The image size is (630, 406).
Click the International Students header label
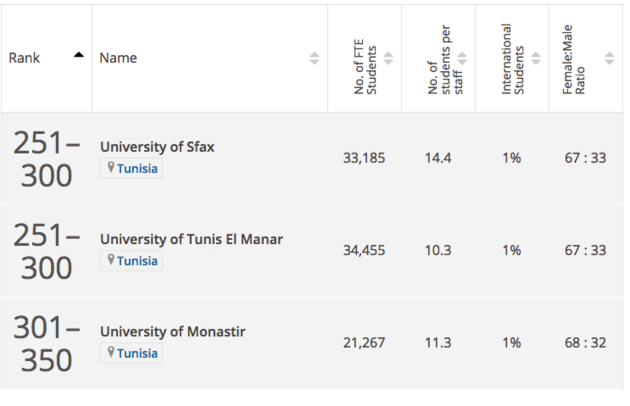point(513,59)
